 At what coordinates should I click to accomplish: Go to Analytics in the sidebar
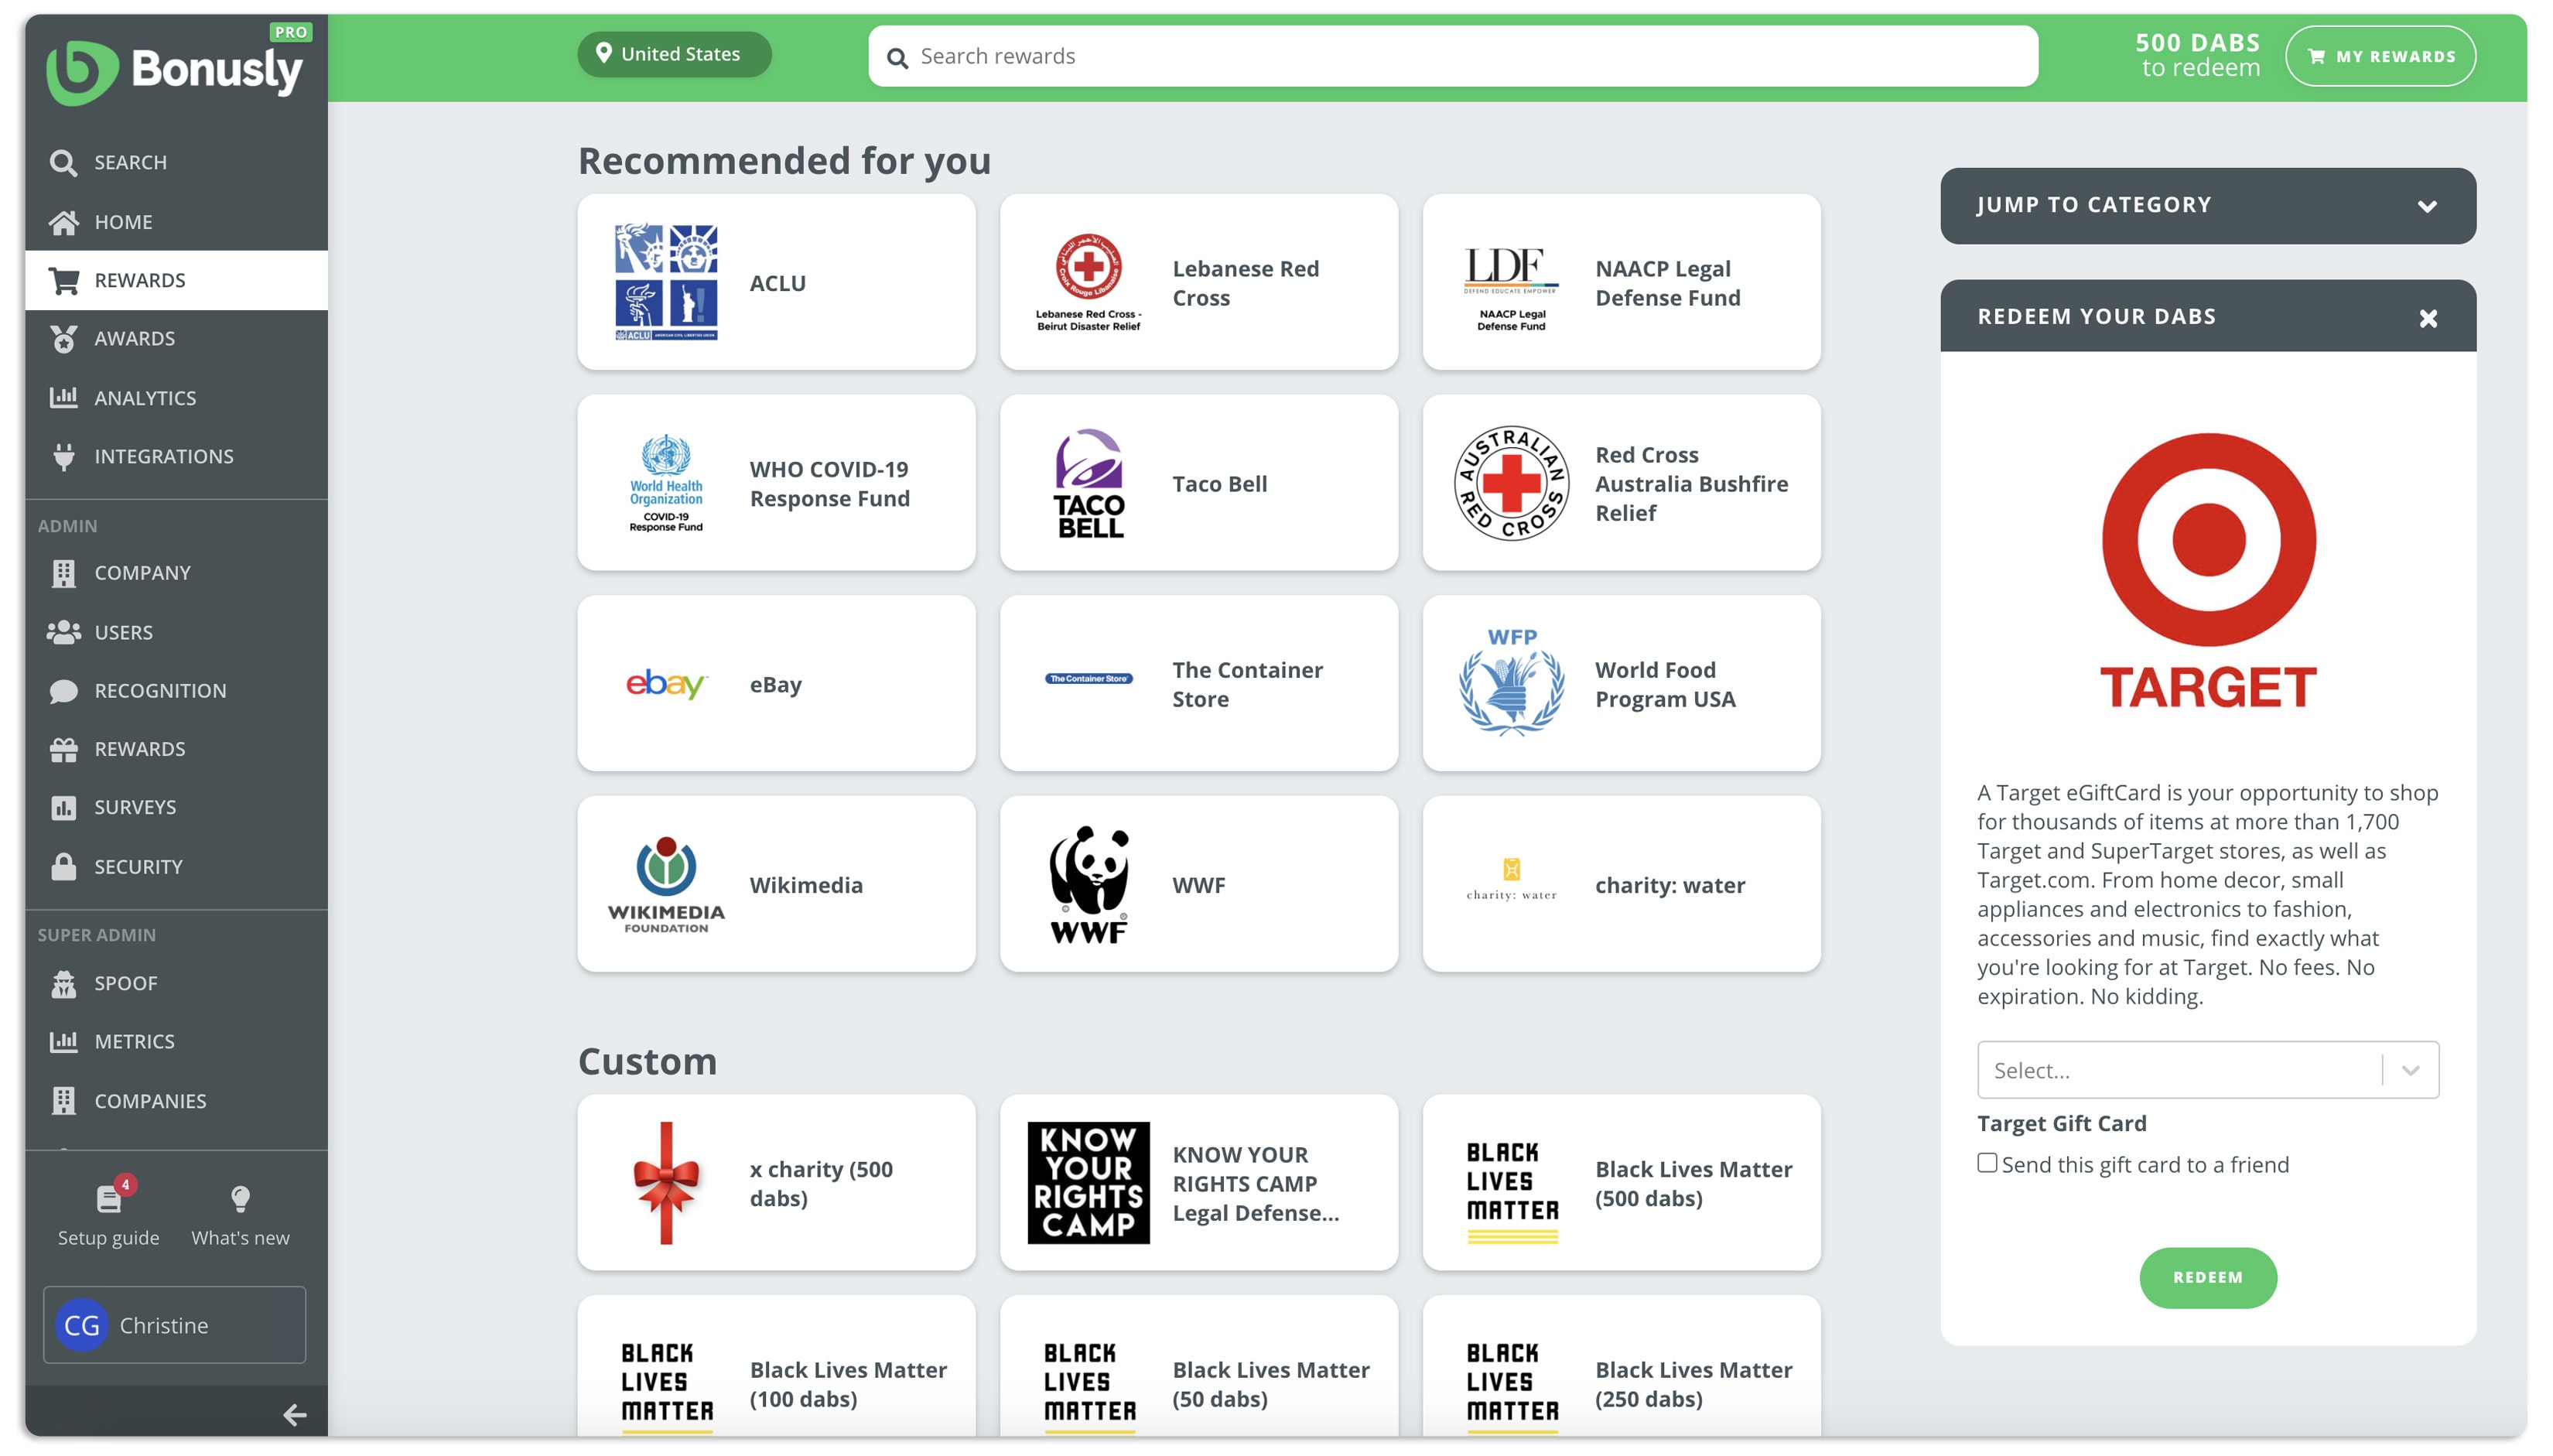click(145, 398)
